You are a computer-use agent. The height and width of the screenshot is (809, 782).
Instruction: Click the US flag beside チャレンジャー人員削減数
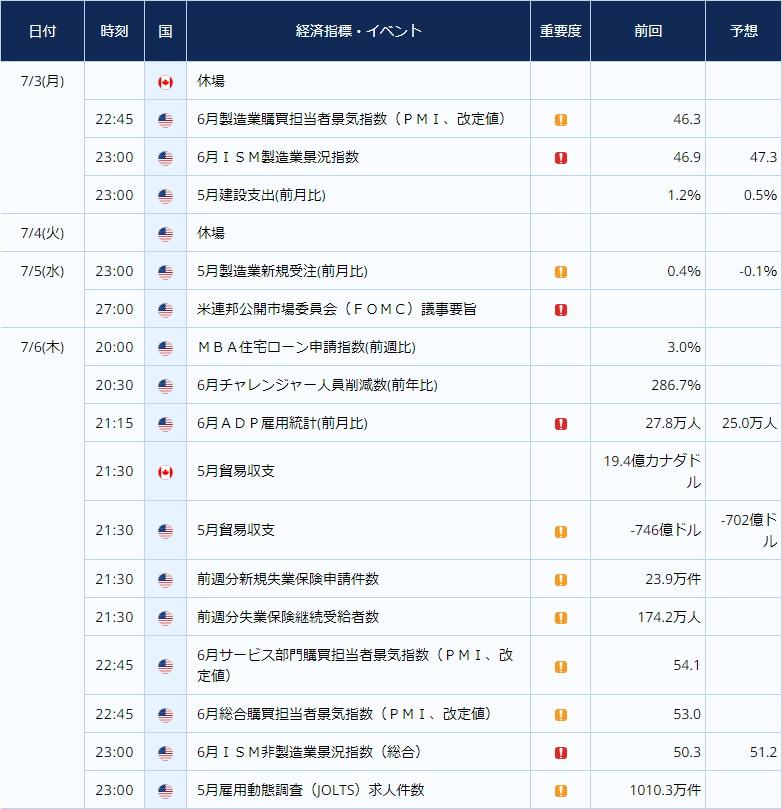point(165,386)
